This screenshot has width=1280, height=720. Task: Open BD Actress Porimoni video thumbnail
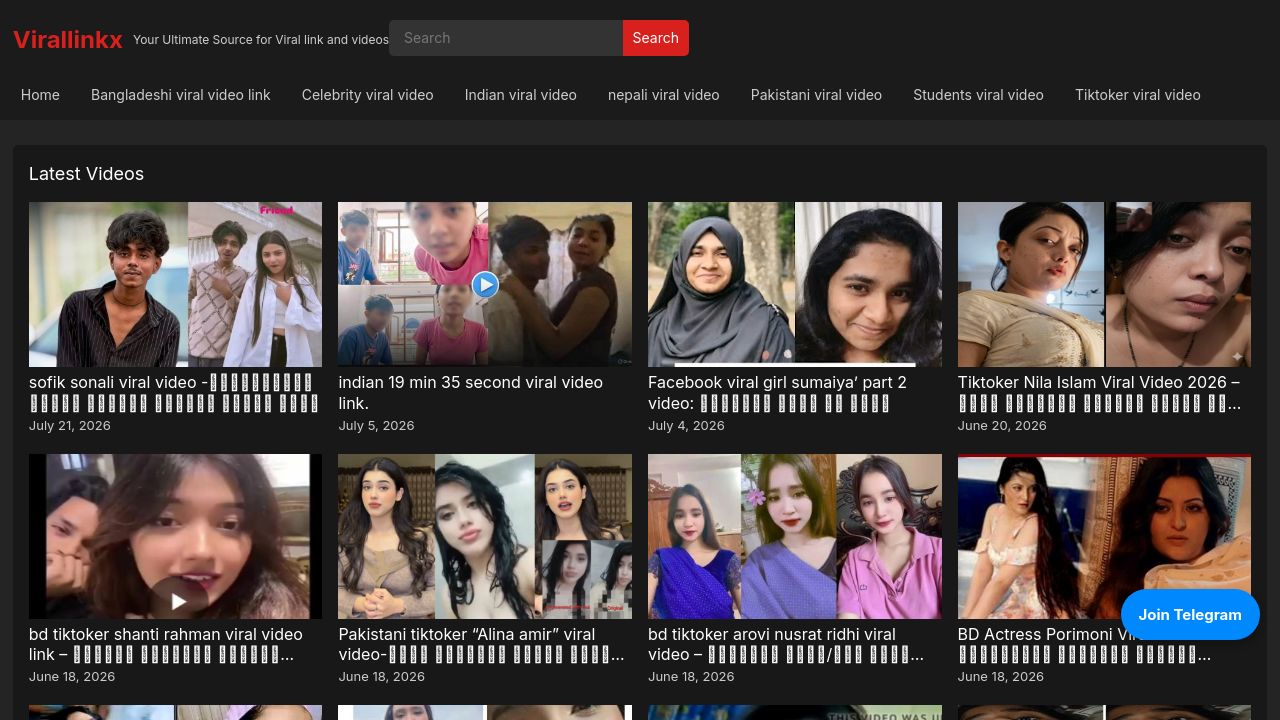(1104, 536)
